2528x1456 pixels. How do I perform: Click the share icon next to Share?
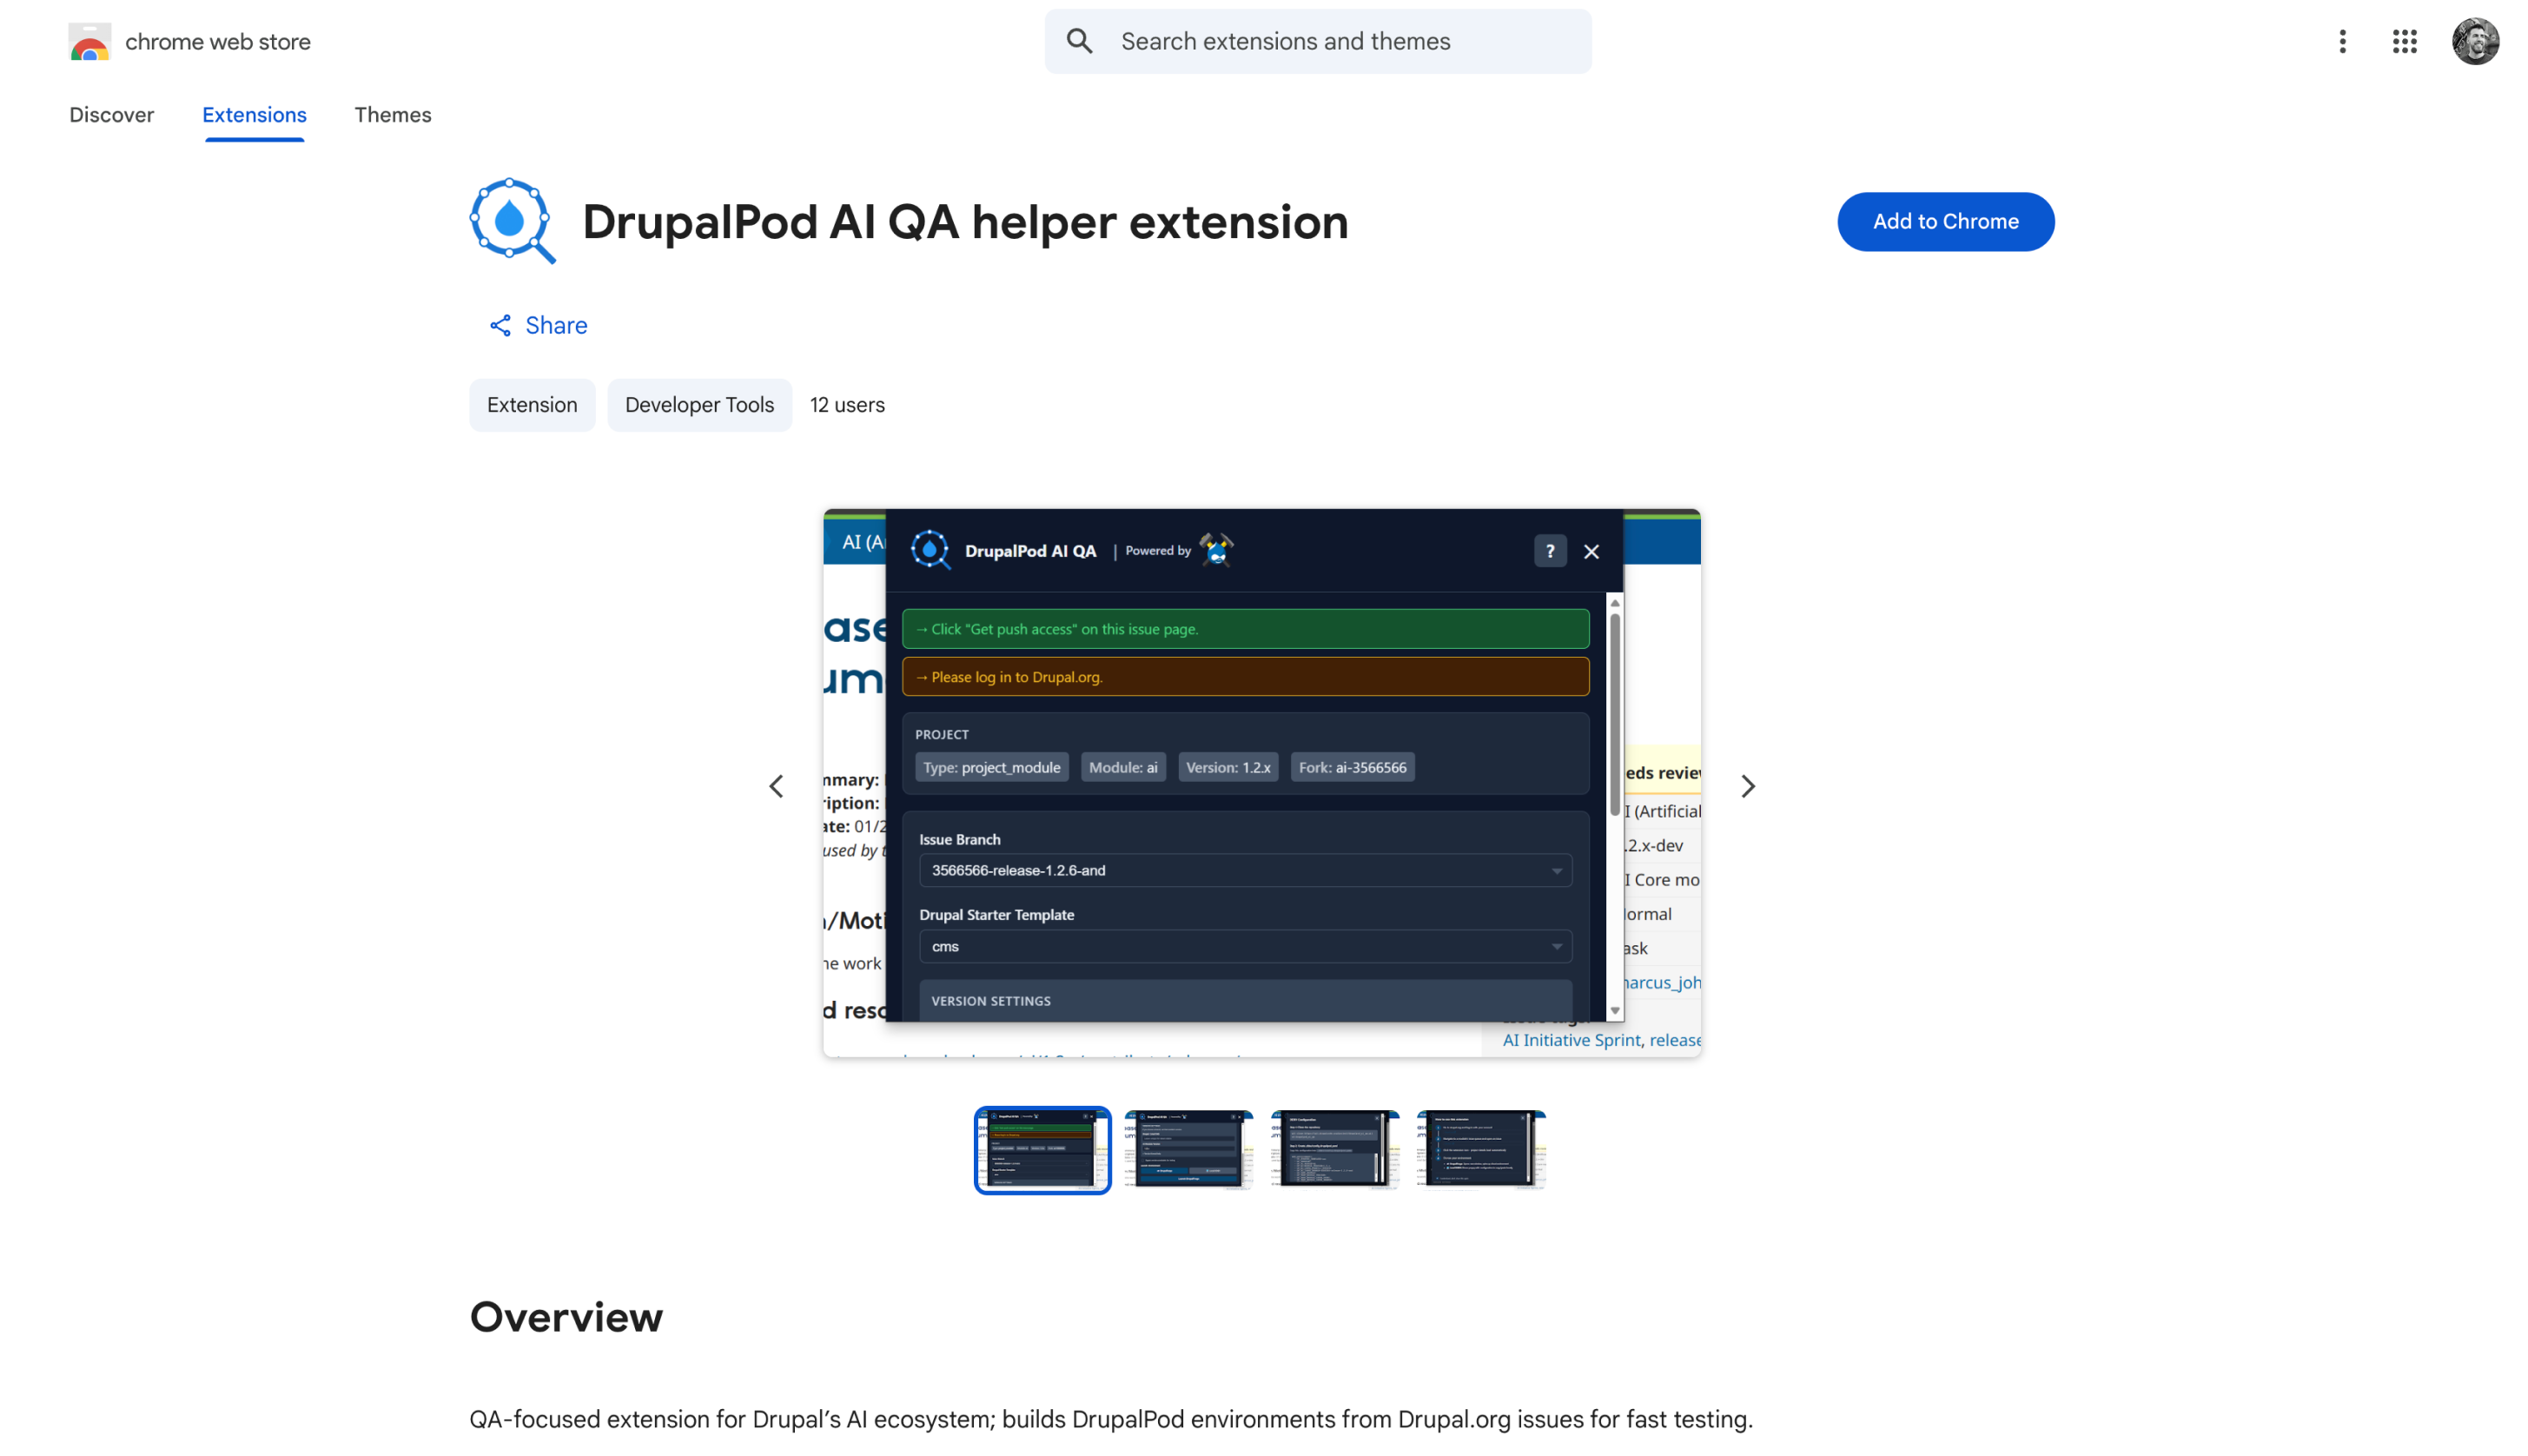500,325
